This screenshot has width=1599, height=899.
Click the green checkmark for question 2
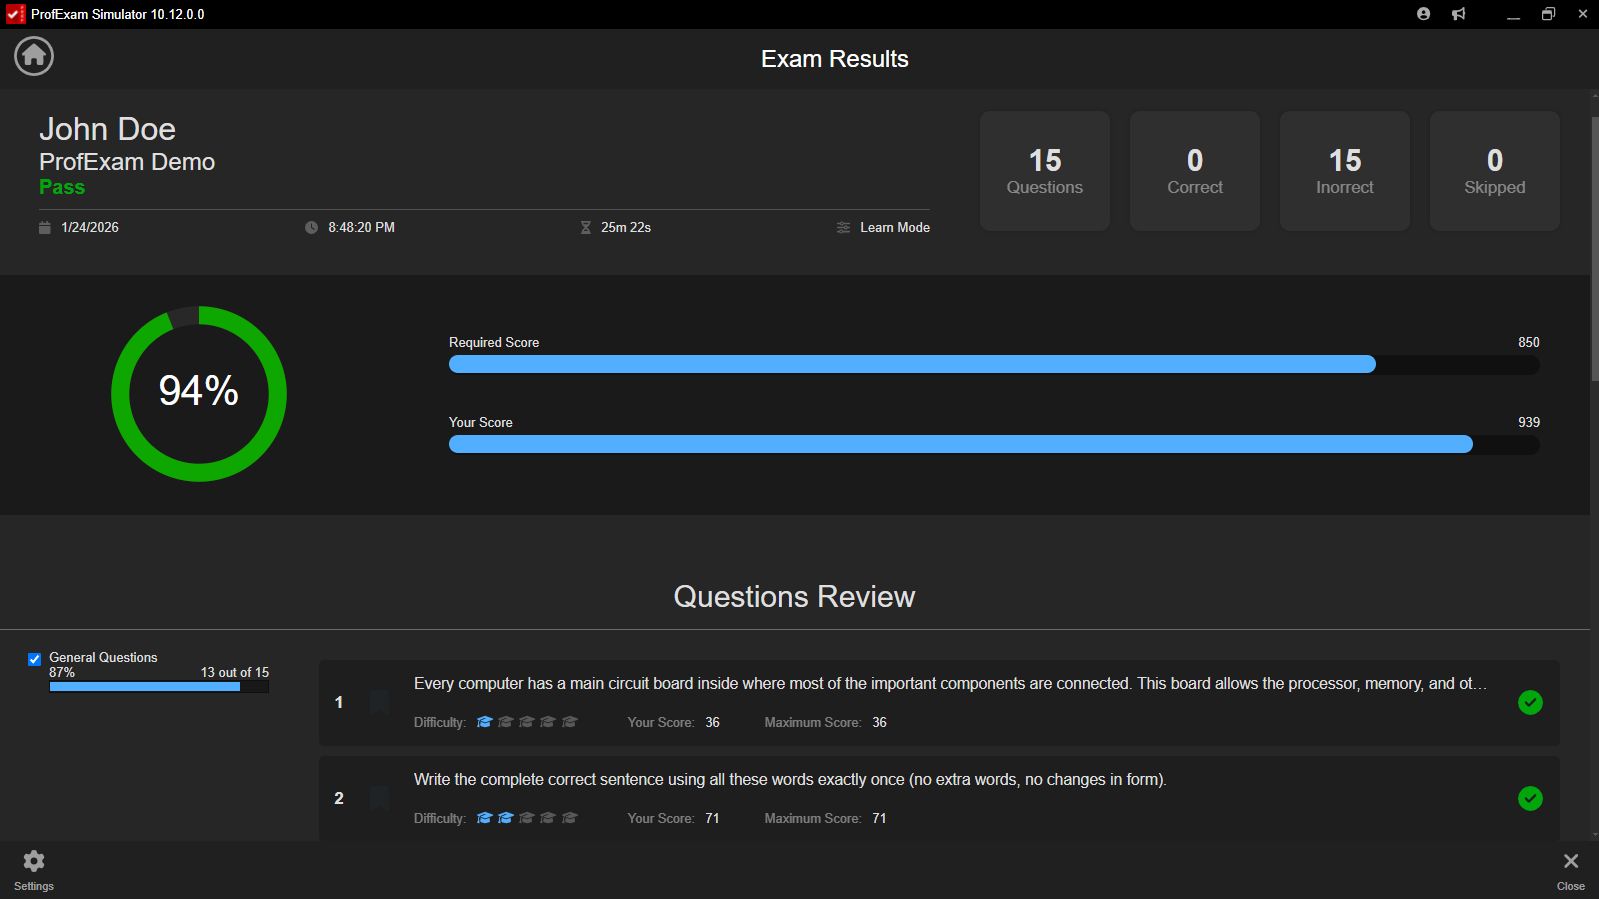coord(1530,799)
